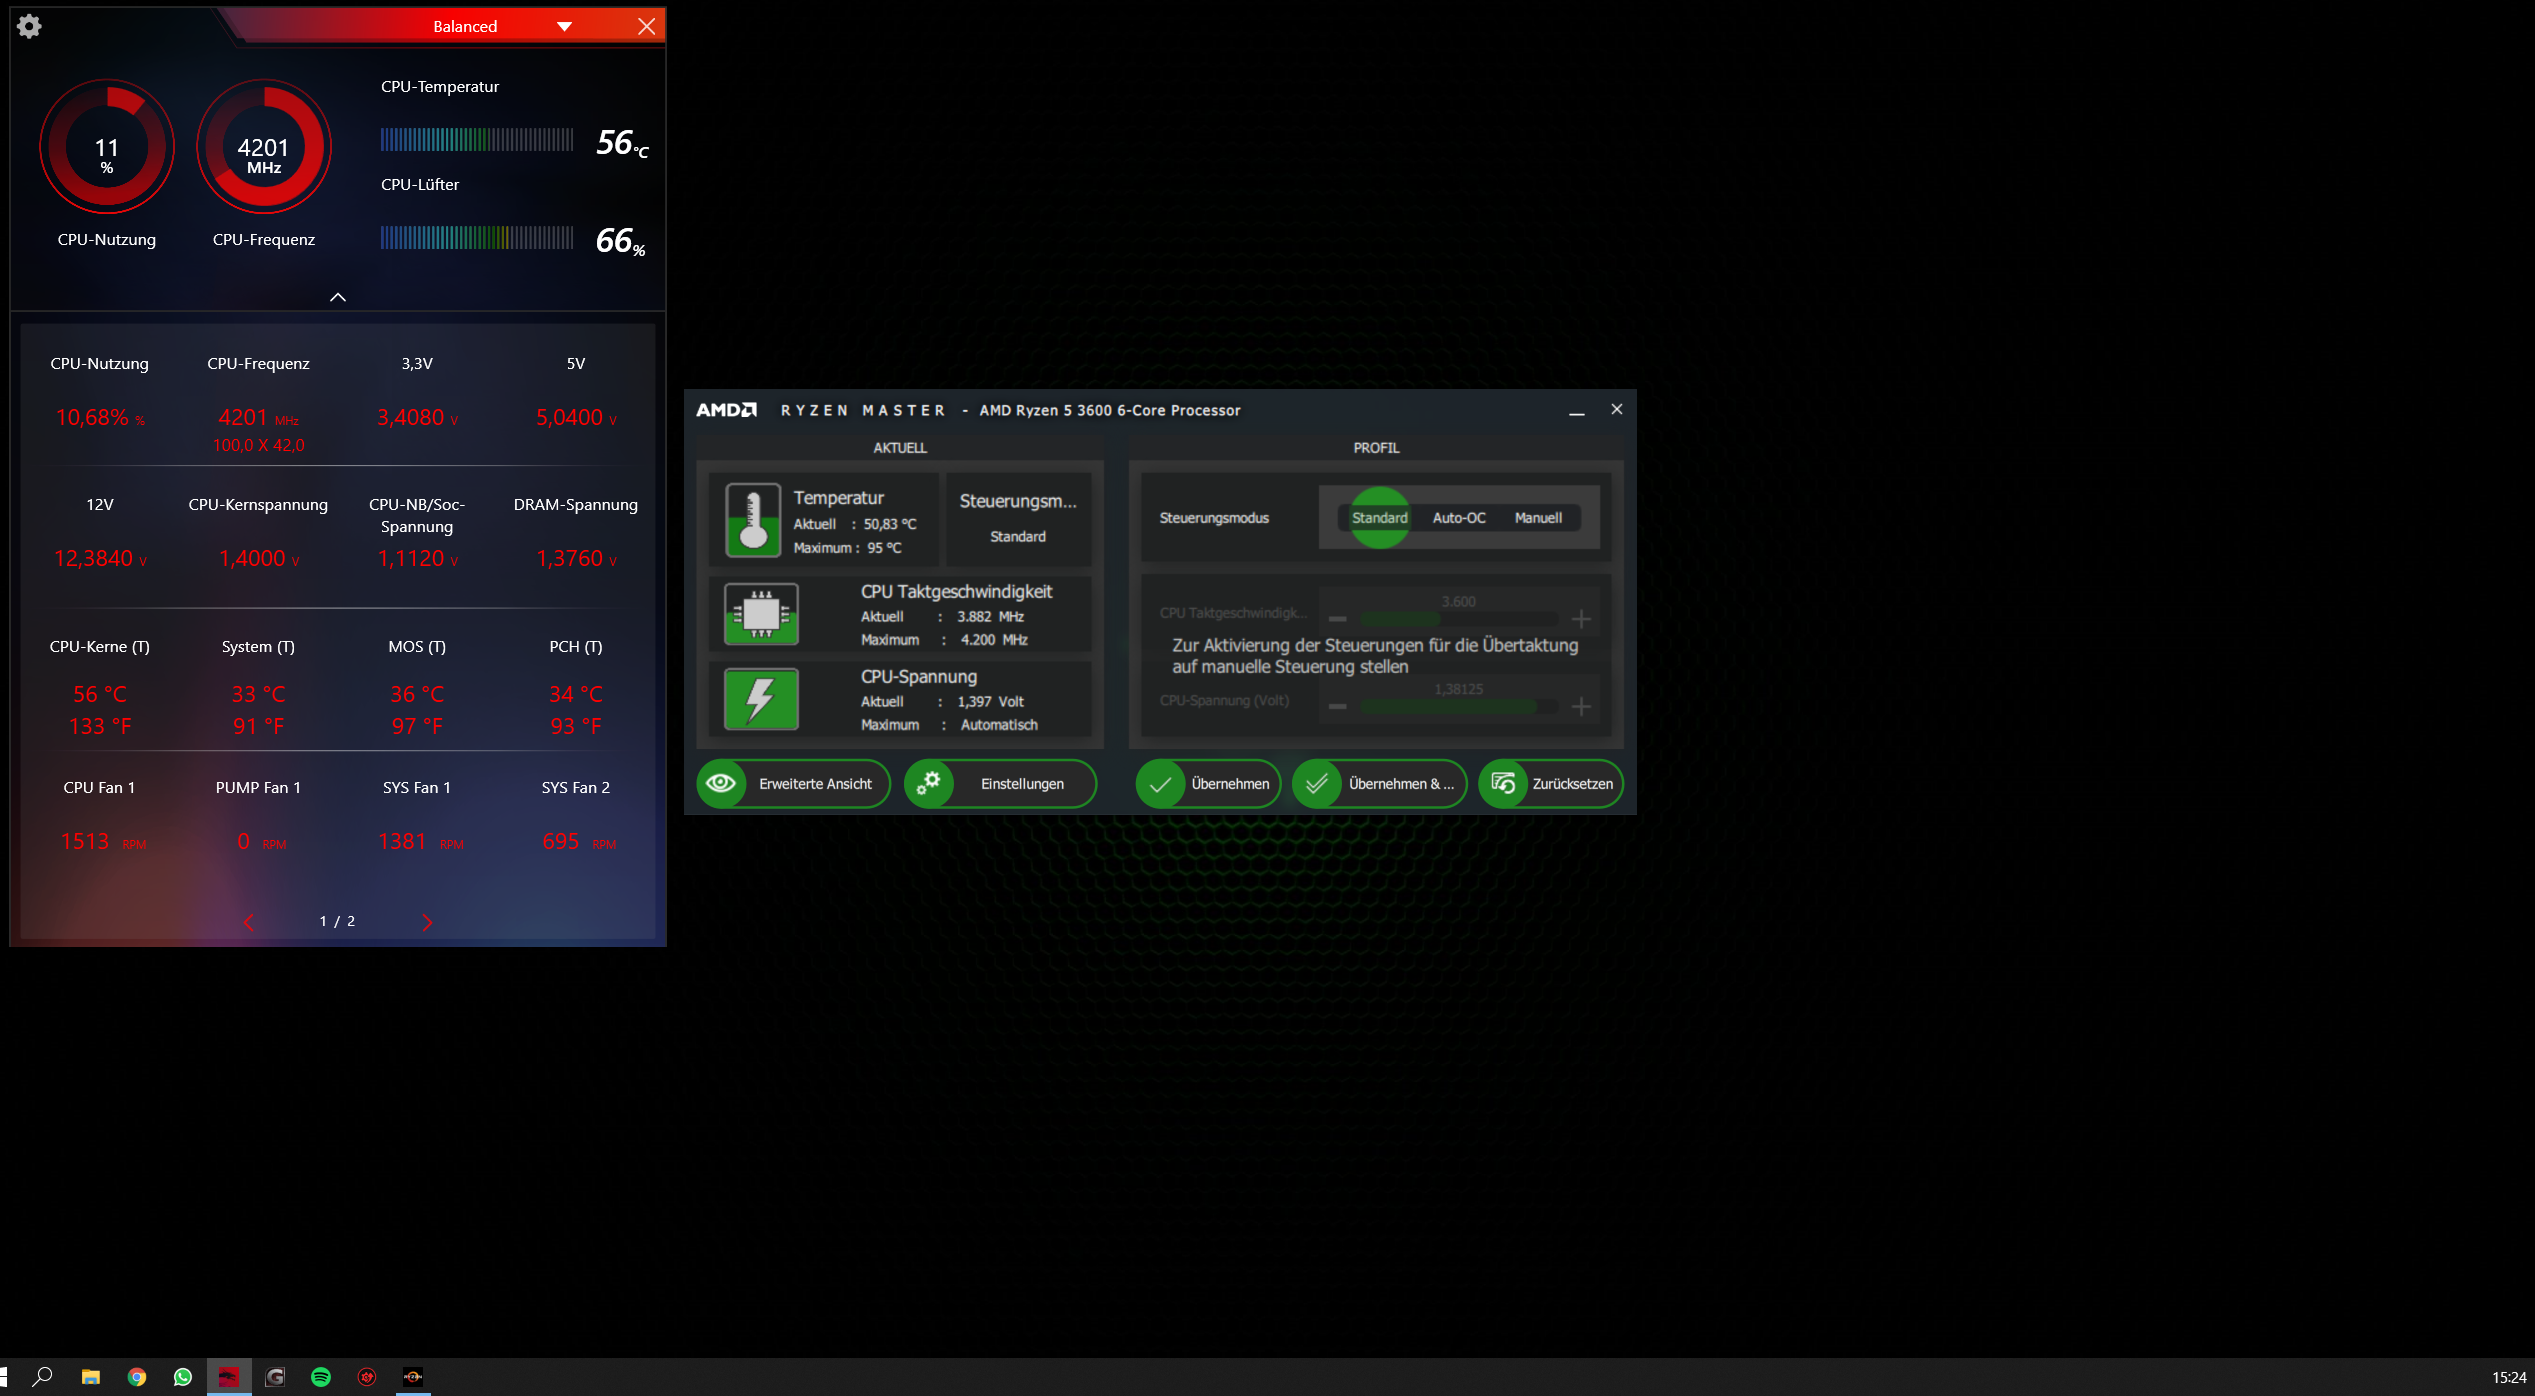
Task: Open Spotify from the taskbar
Action: click(320, 1377)
